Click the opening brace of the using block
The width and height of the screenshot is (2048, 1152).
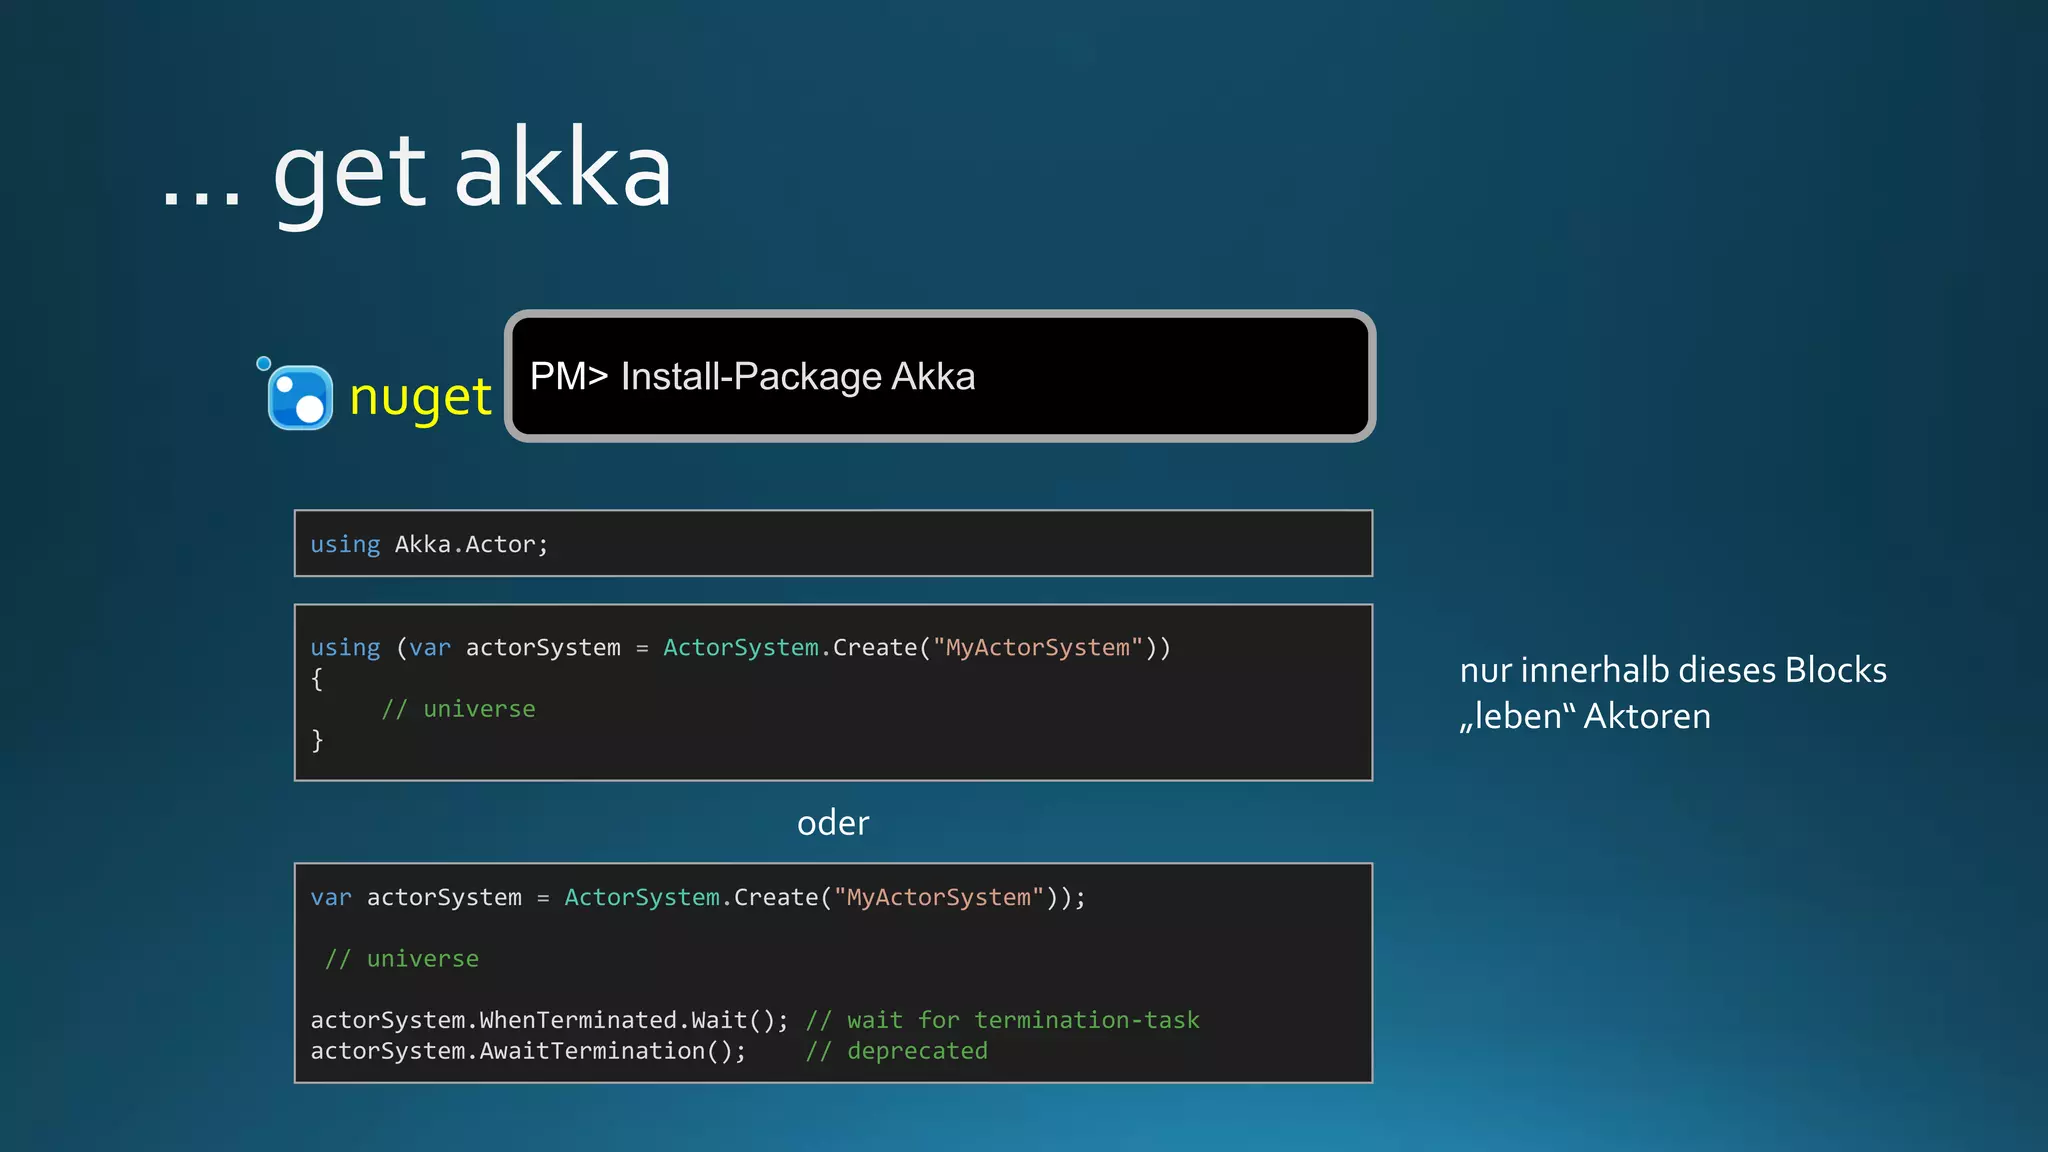[x=317, y=679]
